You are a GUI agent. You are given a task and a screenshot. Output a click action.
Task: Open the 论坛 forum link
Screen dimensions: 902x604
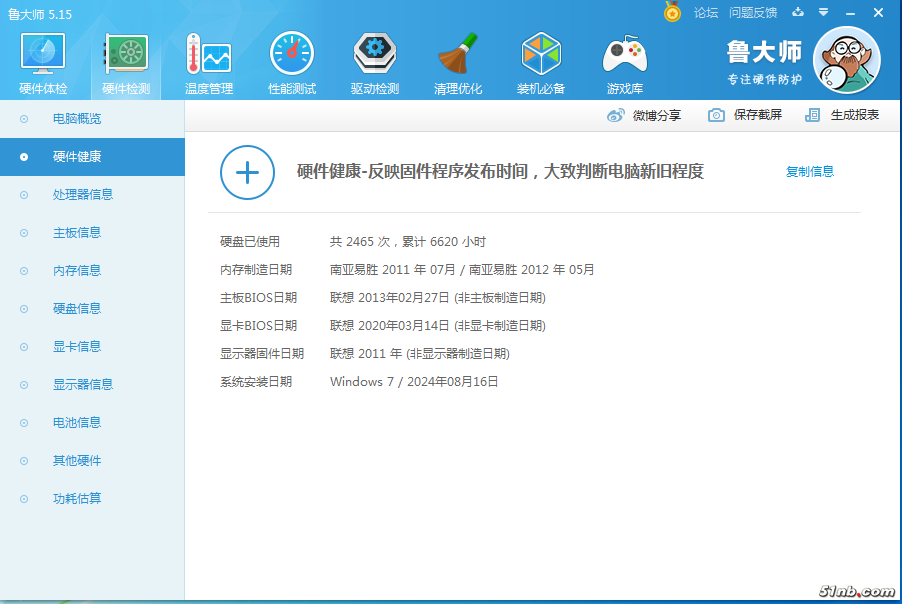click(x=706, y=13)
